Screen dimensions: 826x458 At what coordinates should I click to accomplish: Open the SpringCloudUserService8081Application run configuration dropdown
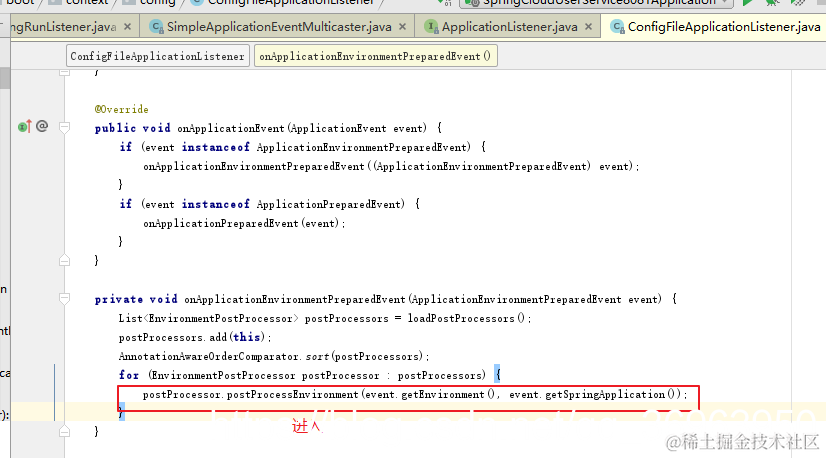pos(596,3)
